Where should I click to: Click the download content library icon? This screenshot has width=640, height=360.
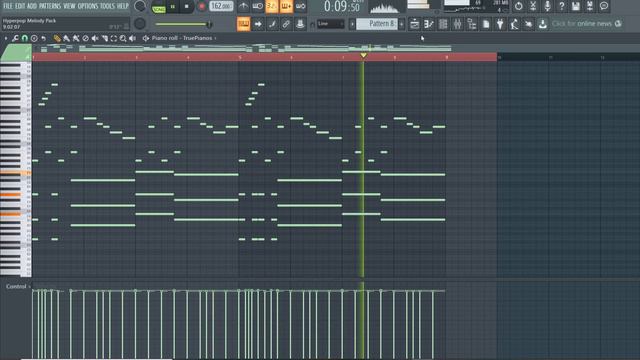point(542,24)
